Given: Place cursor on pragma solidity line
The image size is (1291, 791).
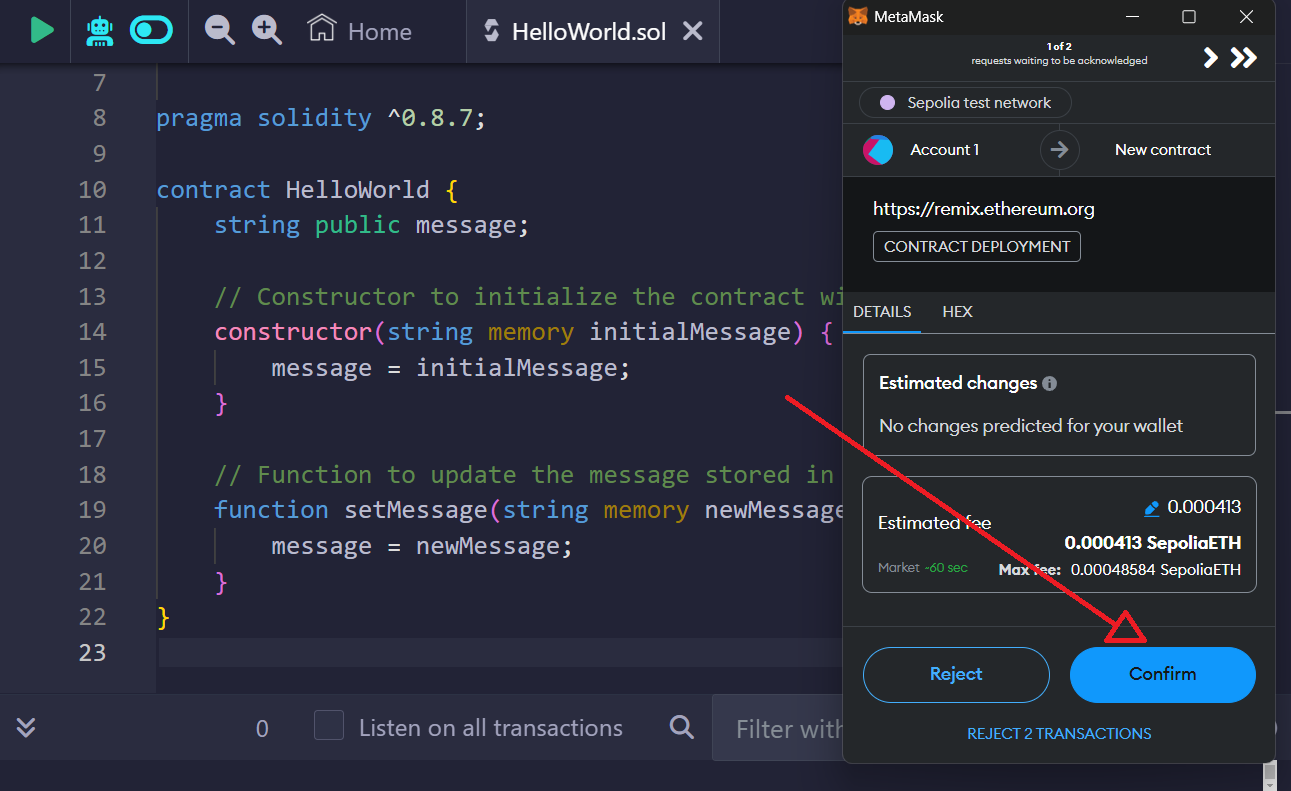Looking at the screenshot, I should pos(321,118).
